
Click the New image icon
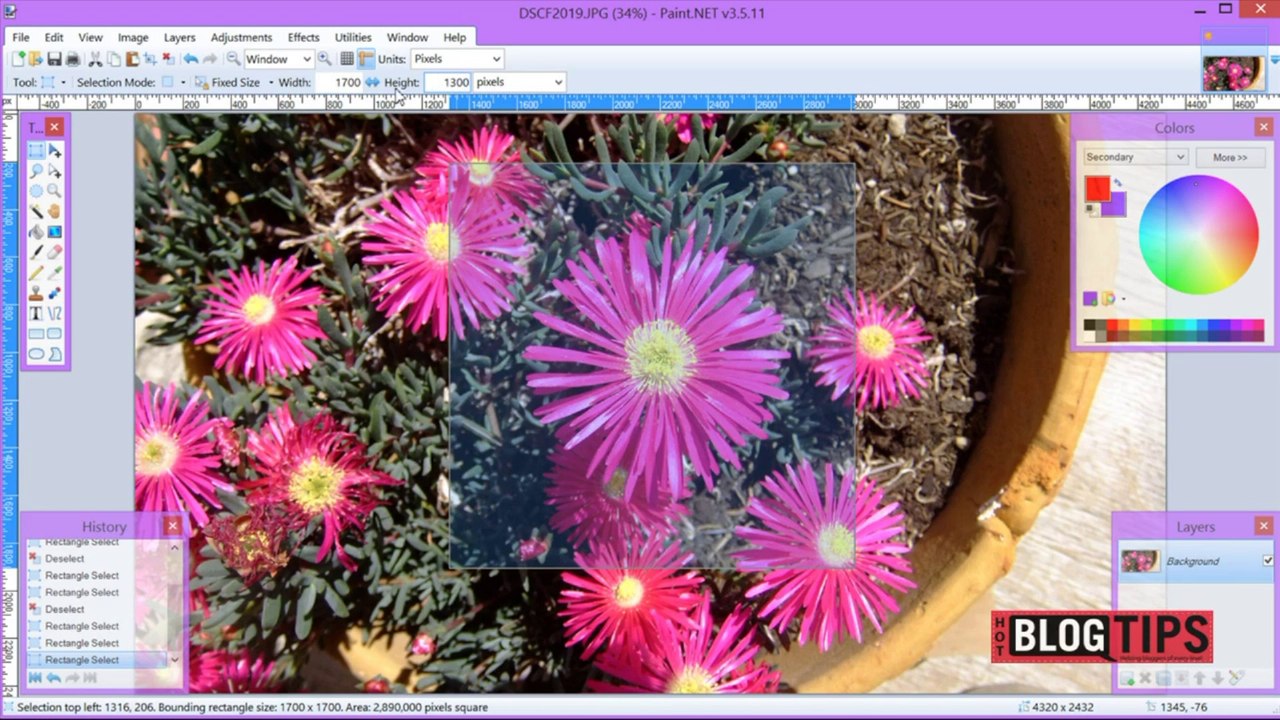pos(18,59)
